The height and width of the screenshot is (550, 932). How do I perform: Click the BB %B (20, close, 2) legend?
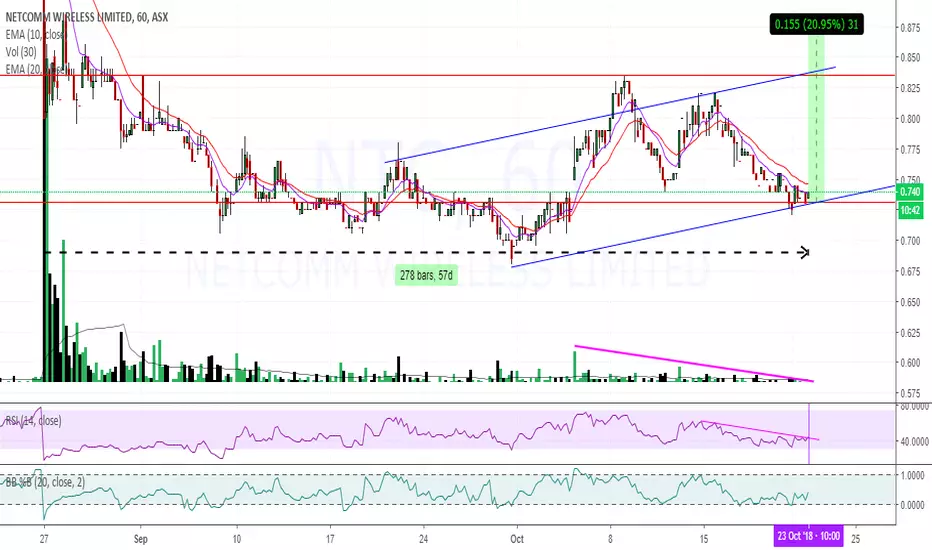click(45, 482)
